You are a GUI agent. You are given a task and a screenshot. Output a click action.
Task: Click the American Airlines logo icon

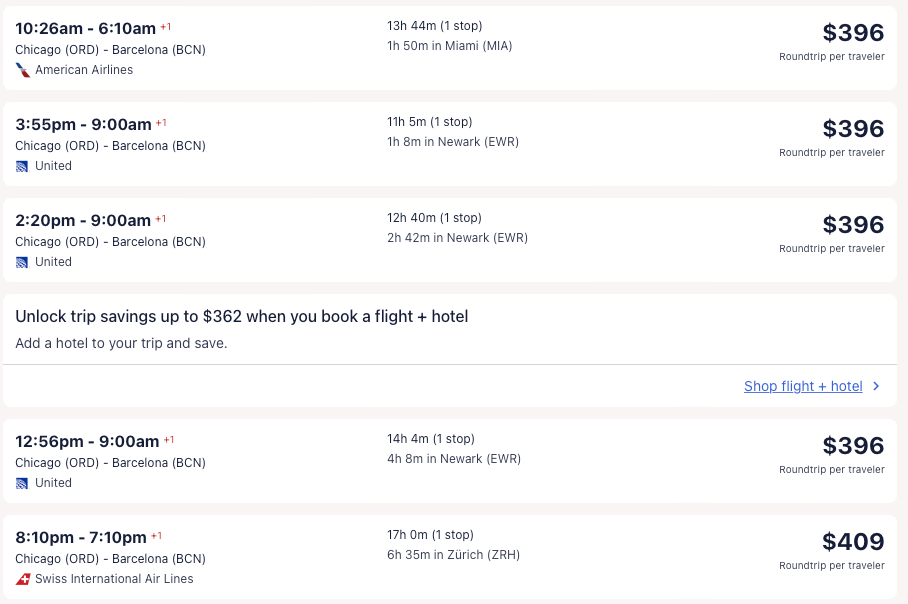click(x=22, y=70)
